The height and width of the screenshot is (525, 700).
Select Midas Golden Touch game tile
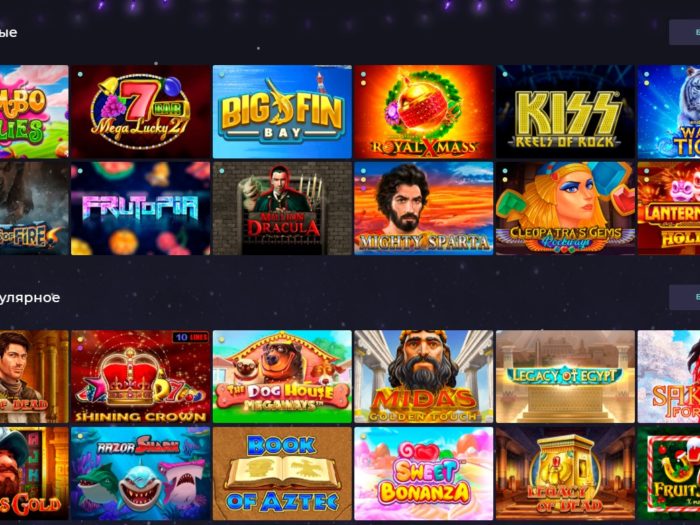pos(424,377)
